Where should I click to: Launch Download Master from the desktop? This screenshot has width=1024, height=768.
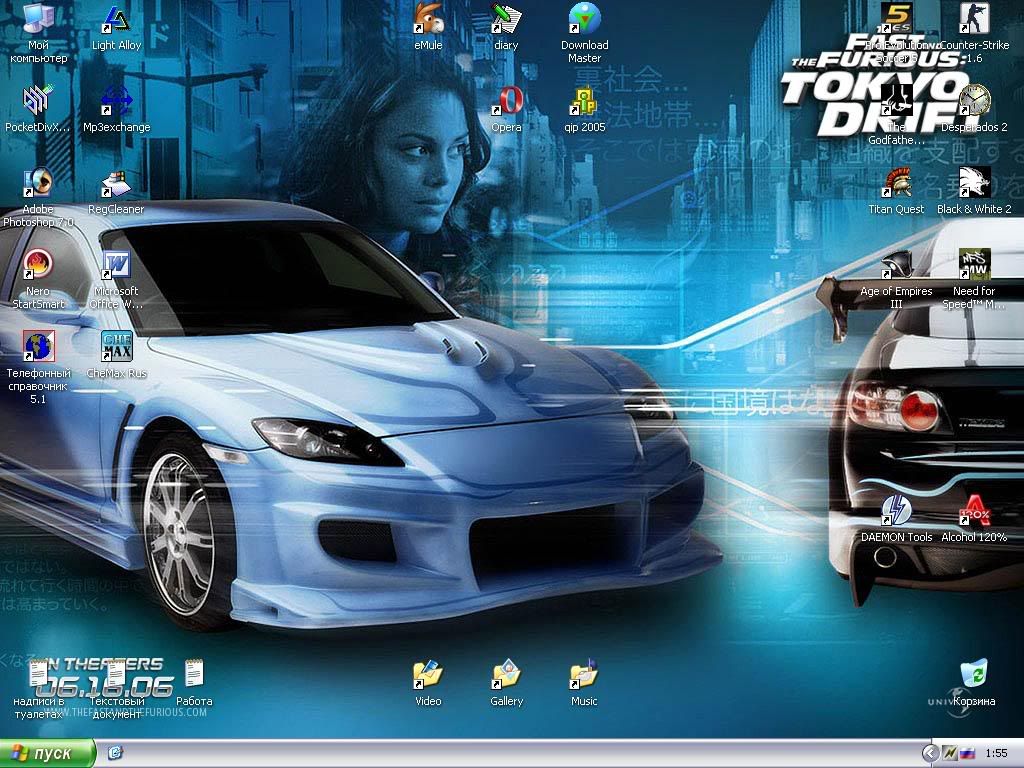pos(584,19)
